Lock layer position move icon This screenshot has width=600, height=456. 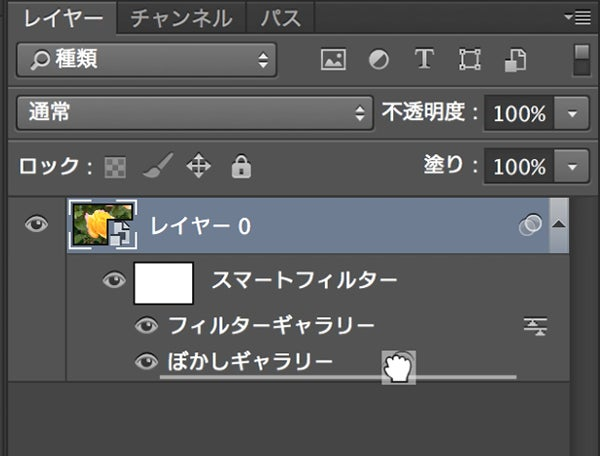198,166
